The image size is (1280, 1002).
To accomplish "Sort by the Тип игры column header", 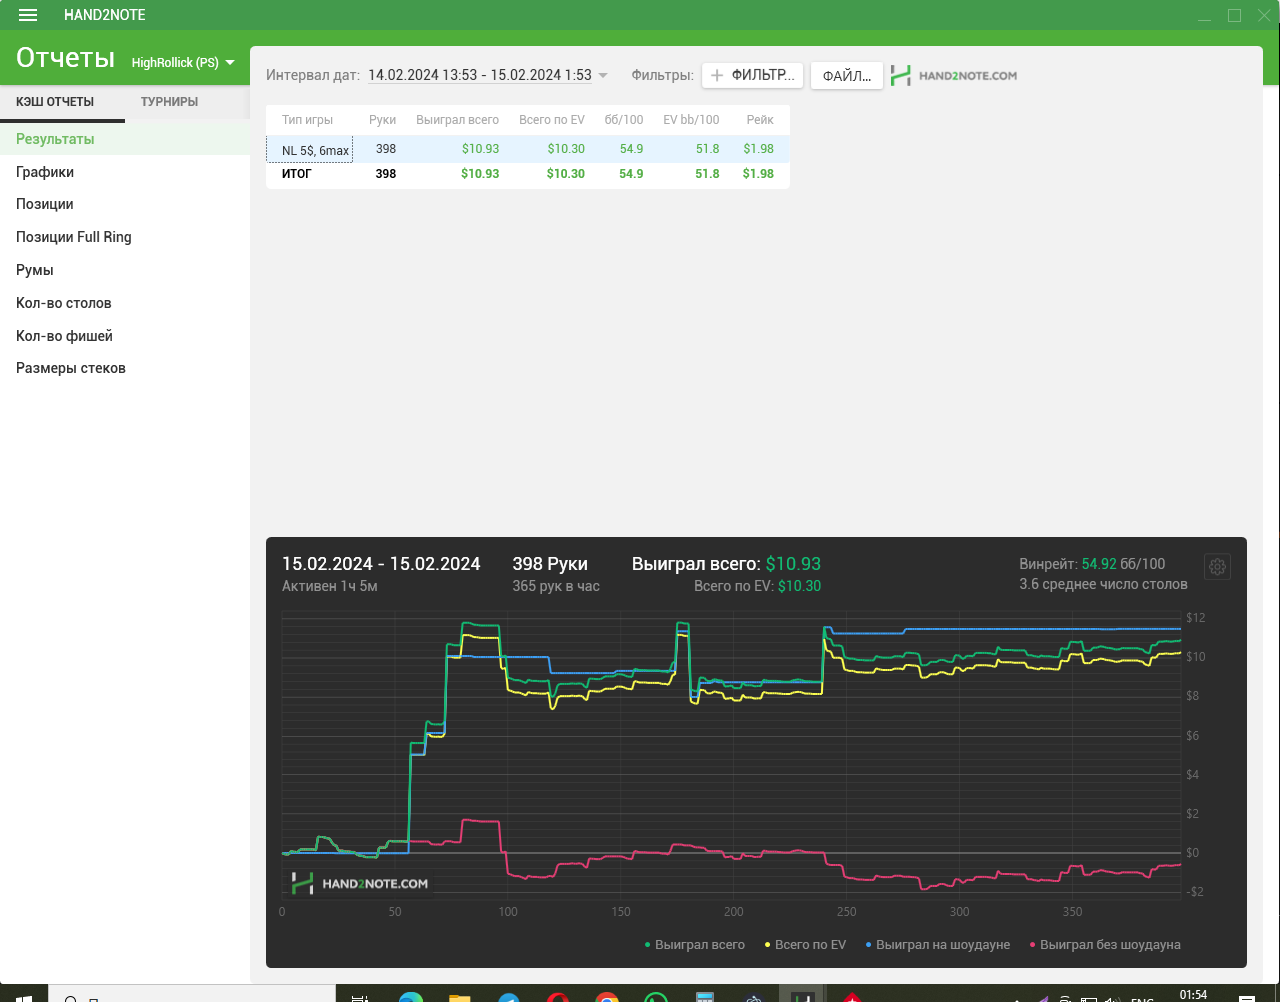I will [307, 120].
